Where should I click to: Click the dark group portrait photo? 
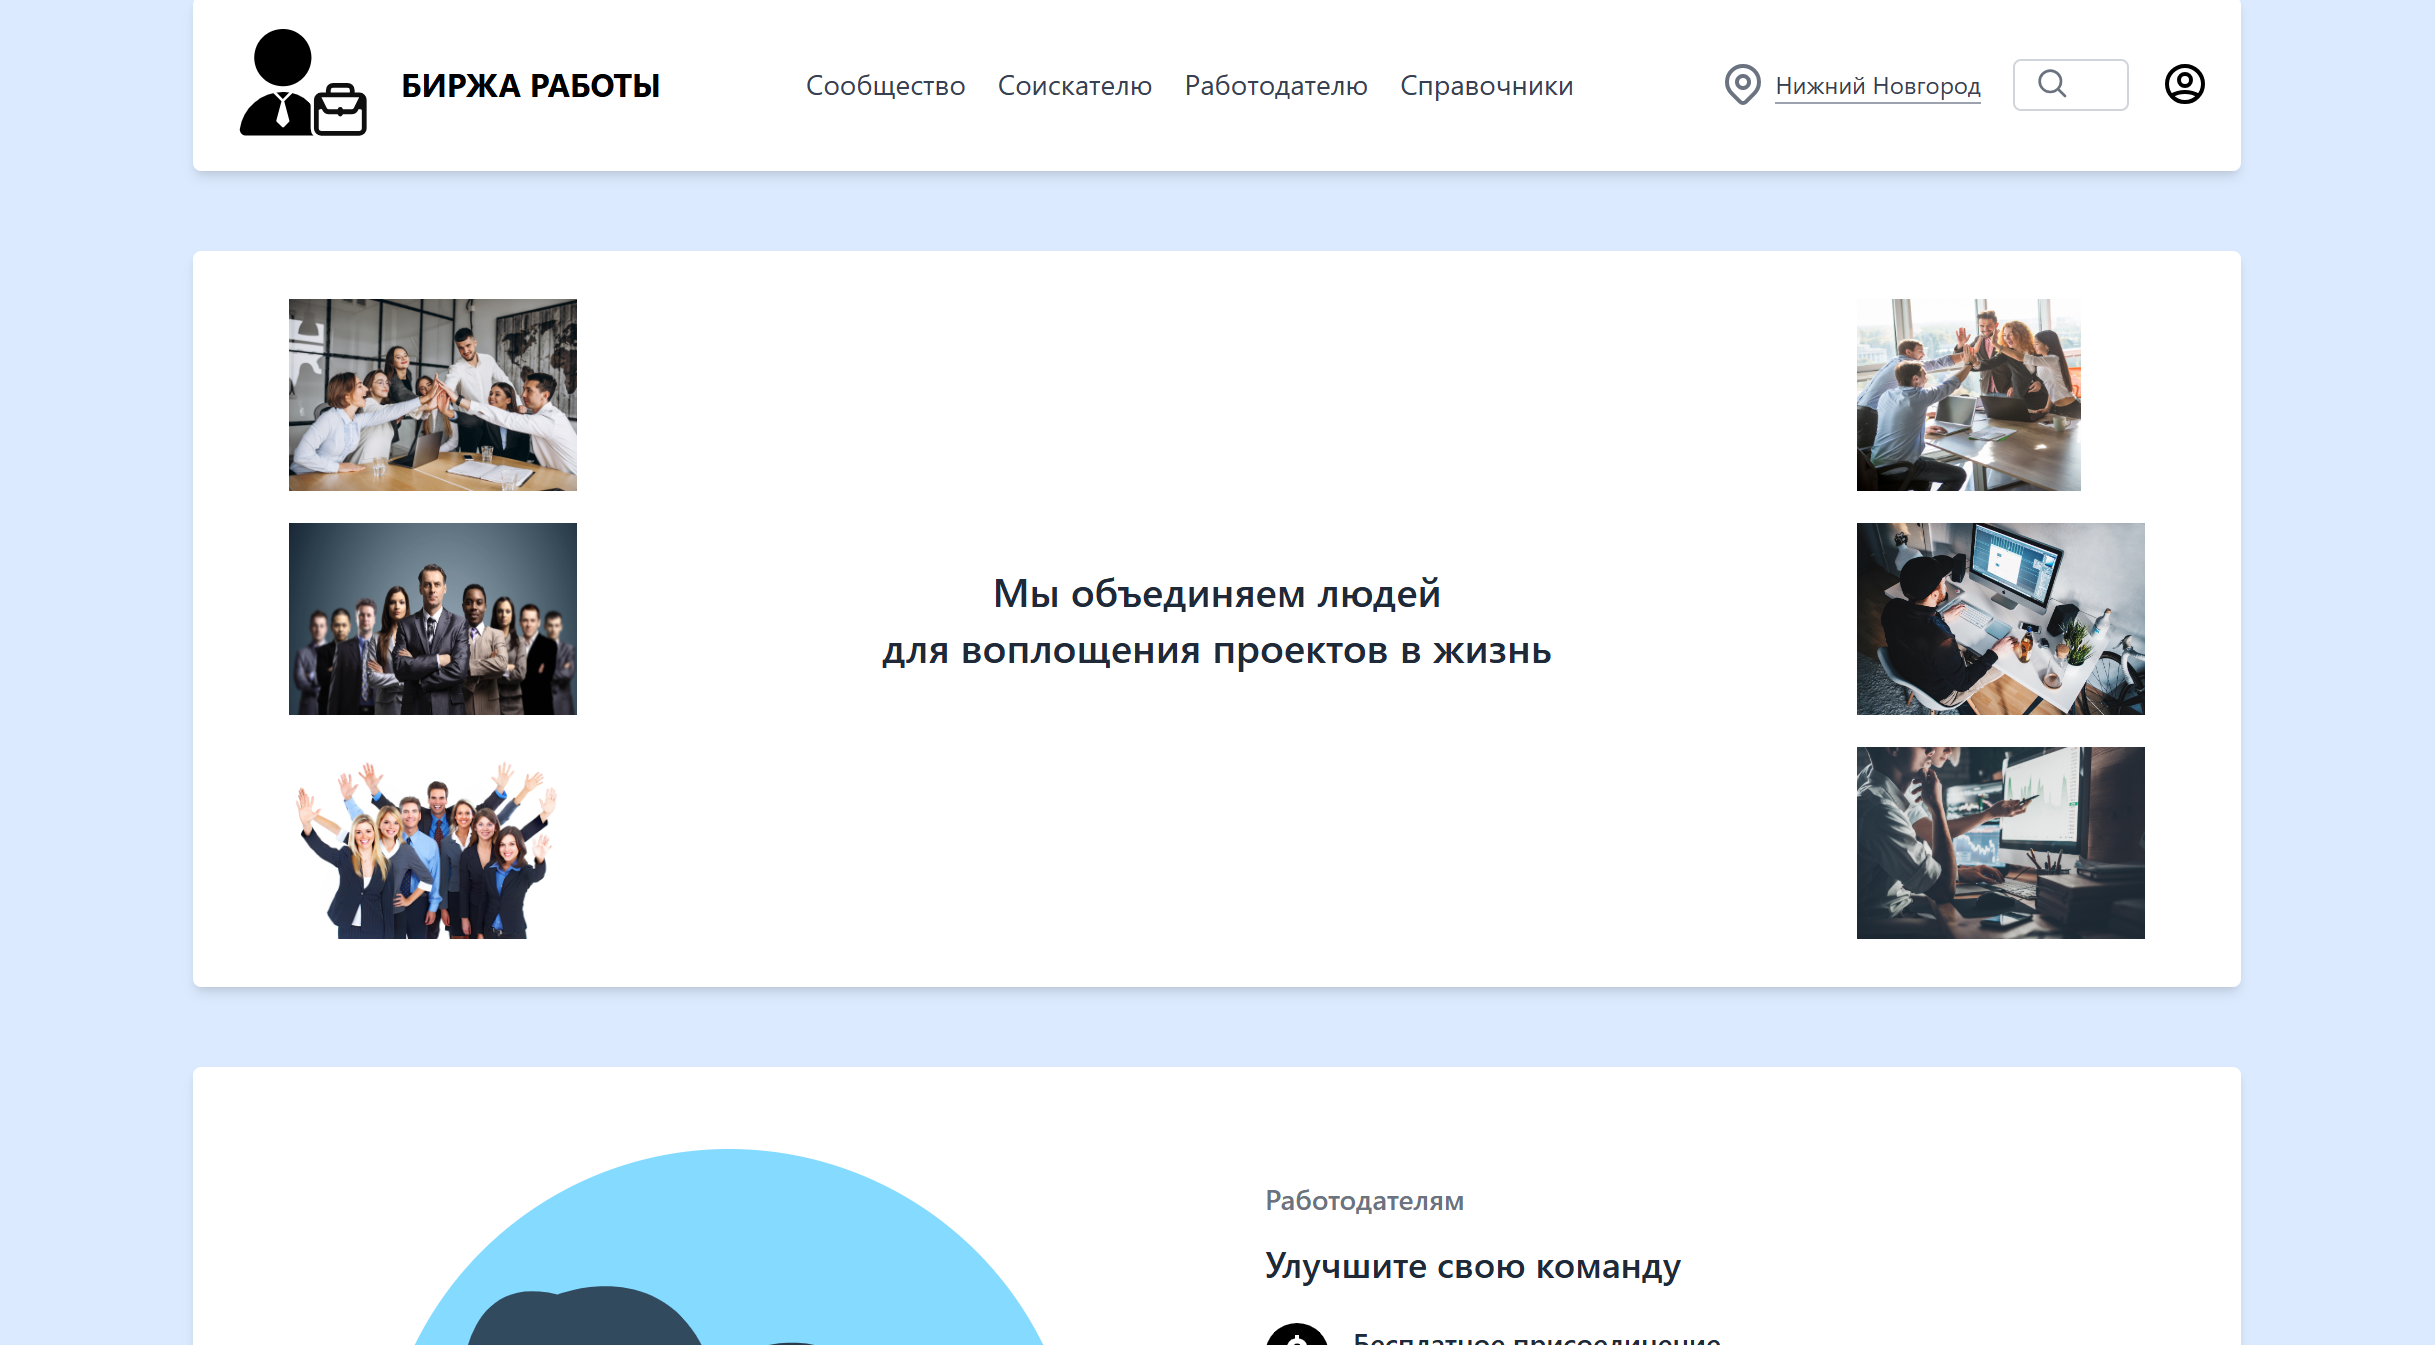click(432, 618)
